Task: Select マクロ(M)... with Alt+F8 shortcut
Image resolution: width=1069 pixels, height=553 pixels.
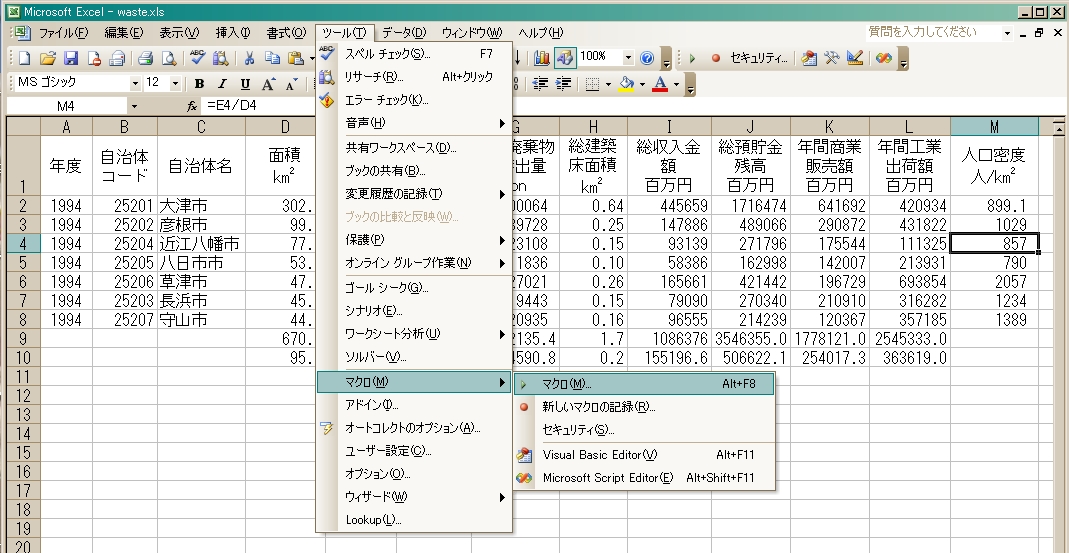Action: pos(644,384)
